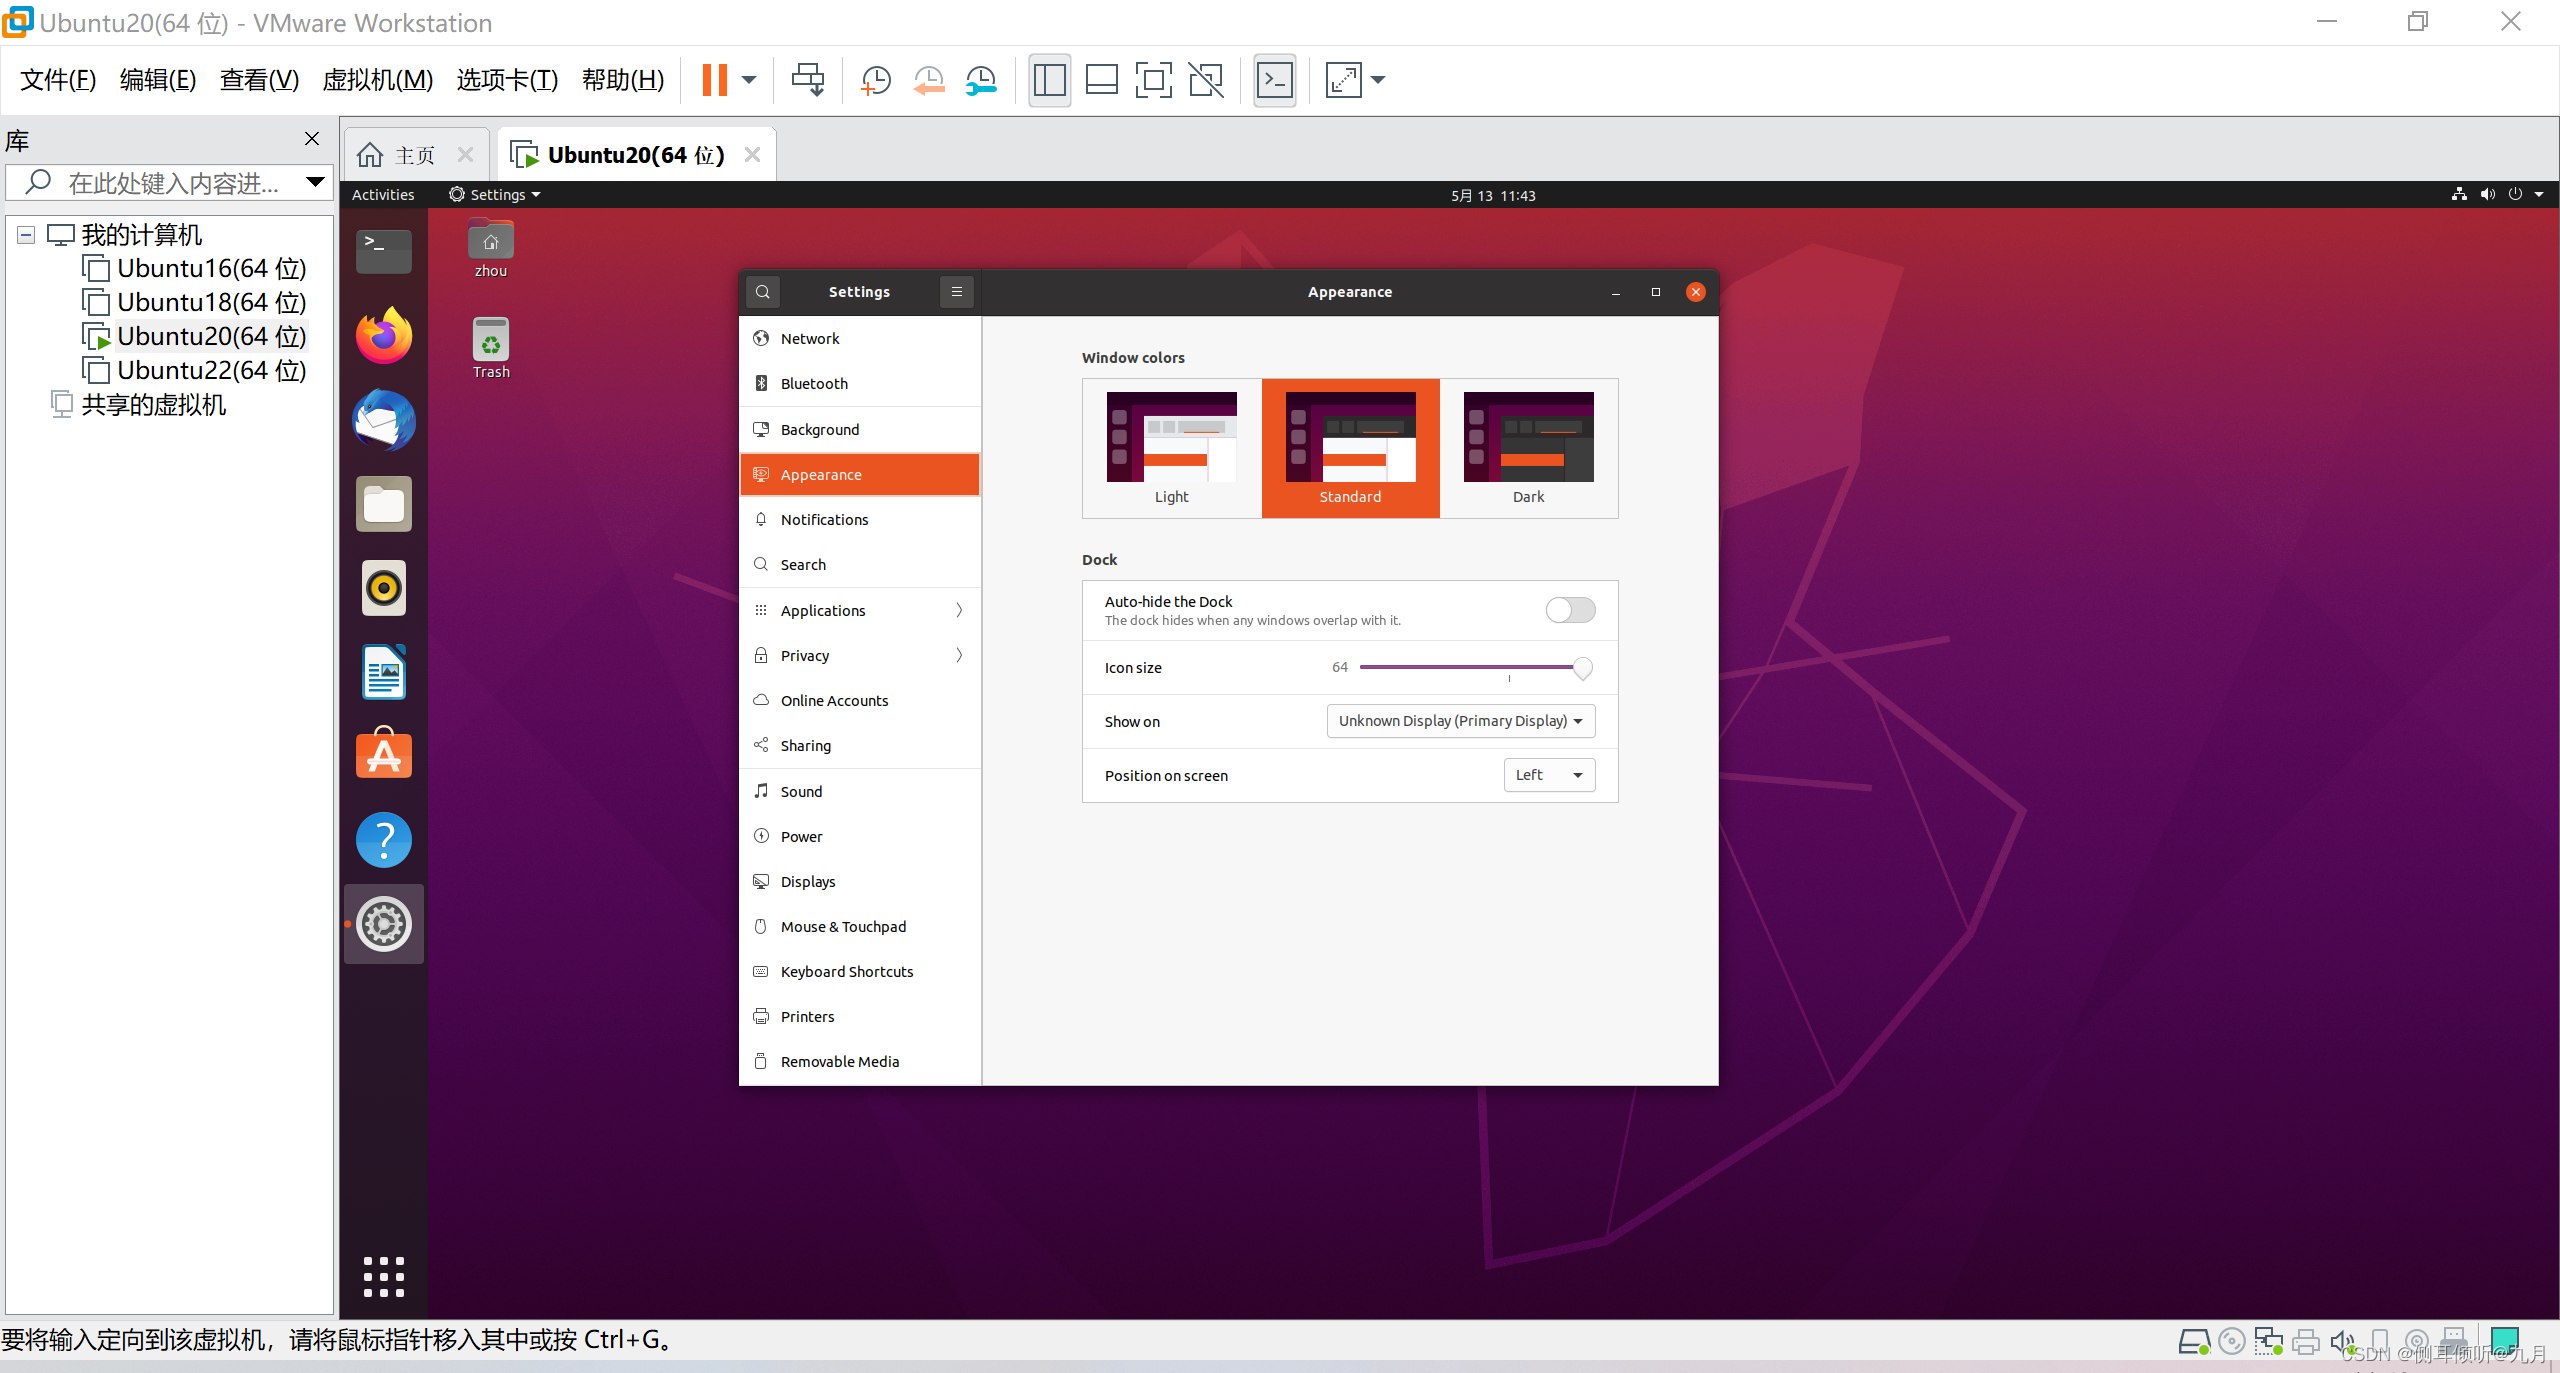
Task: Open Background settings in sidebar
Action: tap(820, 429)
